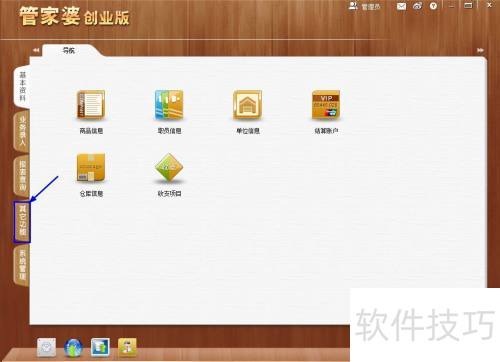Click the help question mark icon
Screen dimensions: 500x362
coord(433,6)
